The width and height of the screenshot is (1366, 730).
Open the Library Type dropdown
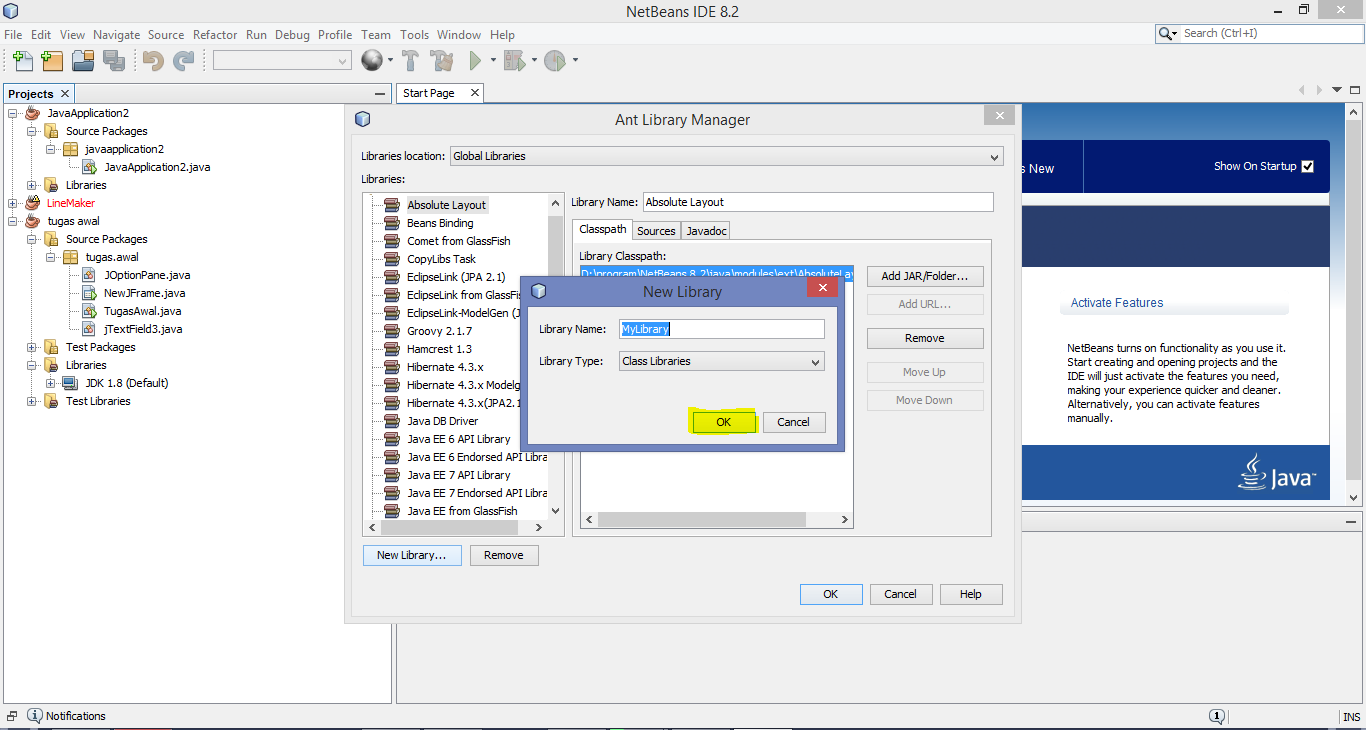tap(811, 361)
